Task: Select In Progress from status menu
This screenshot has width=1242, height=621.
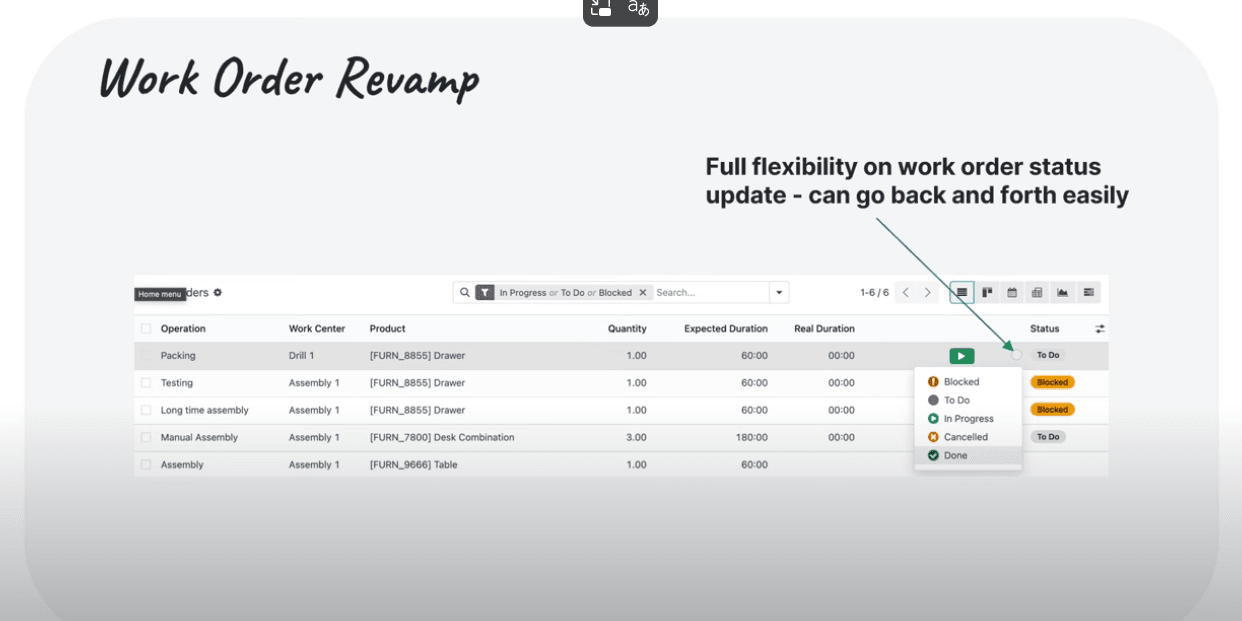Action: [x=968, y=419]
